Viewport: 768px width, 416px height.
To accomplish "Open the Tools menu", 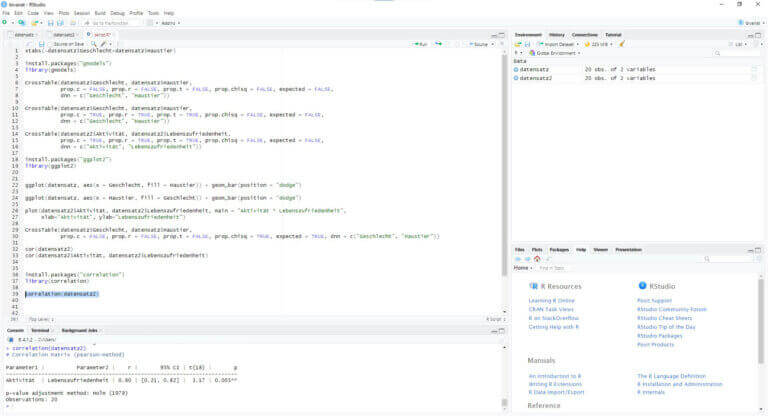I will [x=153, y=13].
